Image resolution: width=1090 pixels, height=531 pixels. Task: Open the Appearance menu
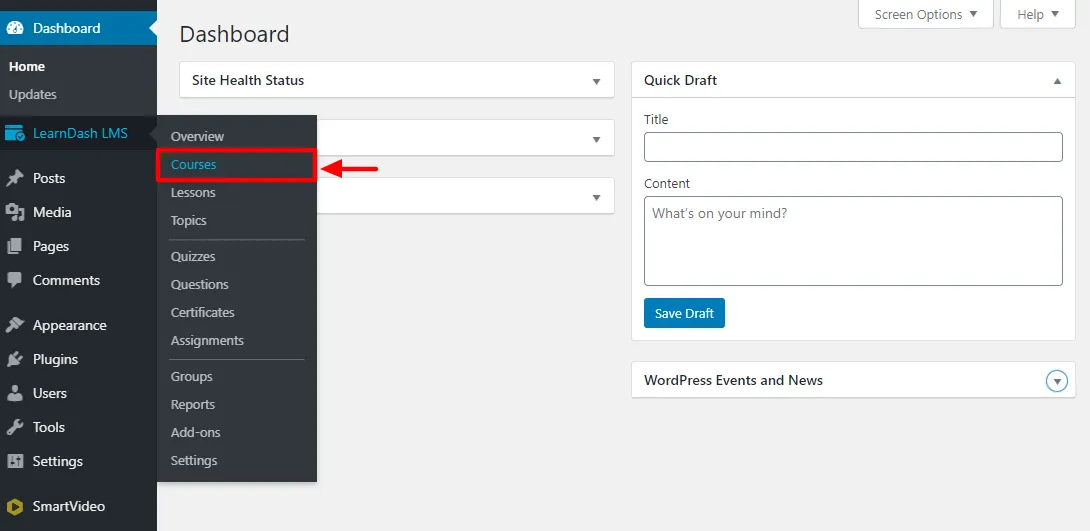[x=70, y=326]
